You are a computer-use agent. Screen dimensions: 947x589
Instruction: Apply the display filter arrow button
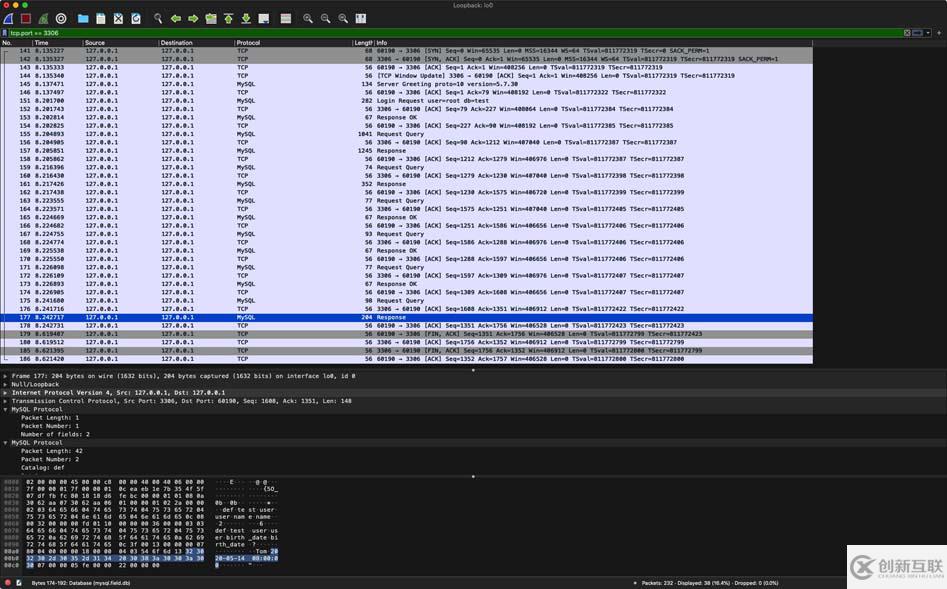click(918, 33)
